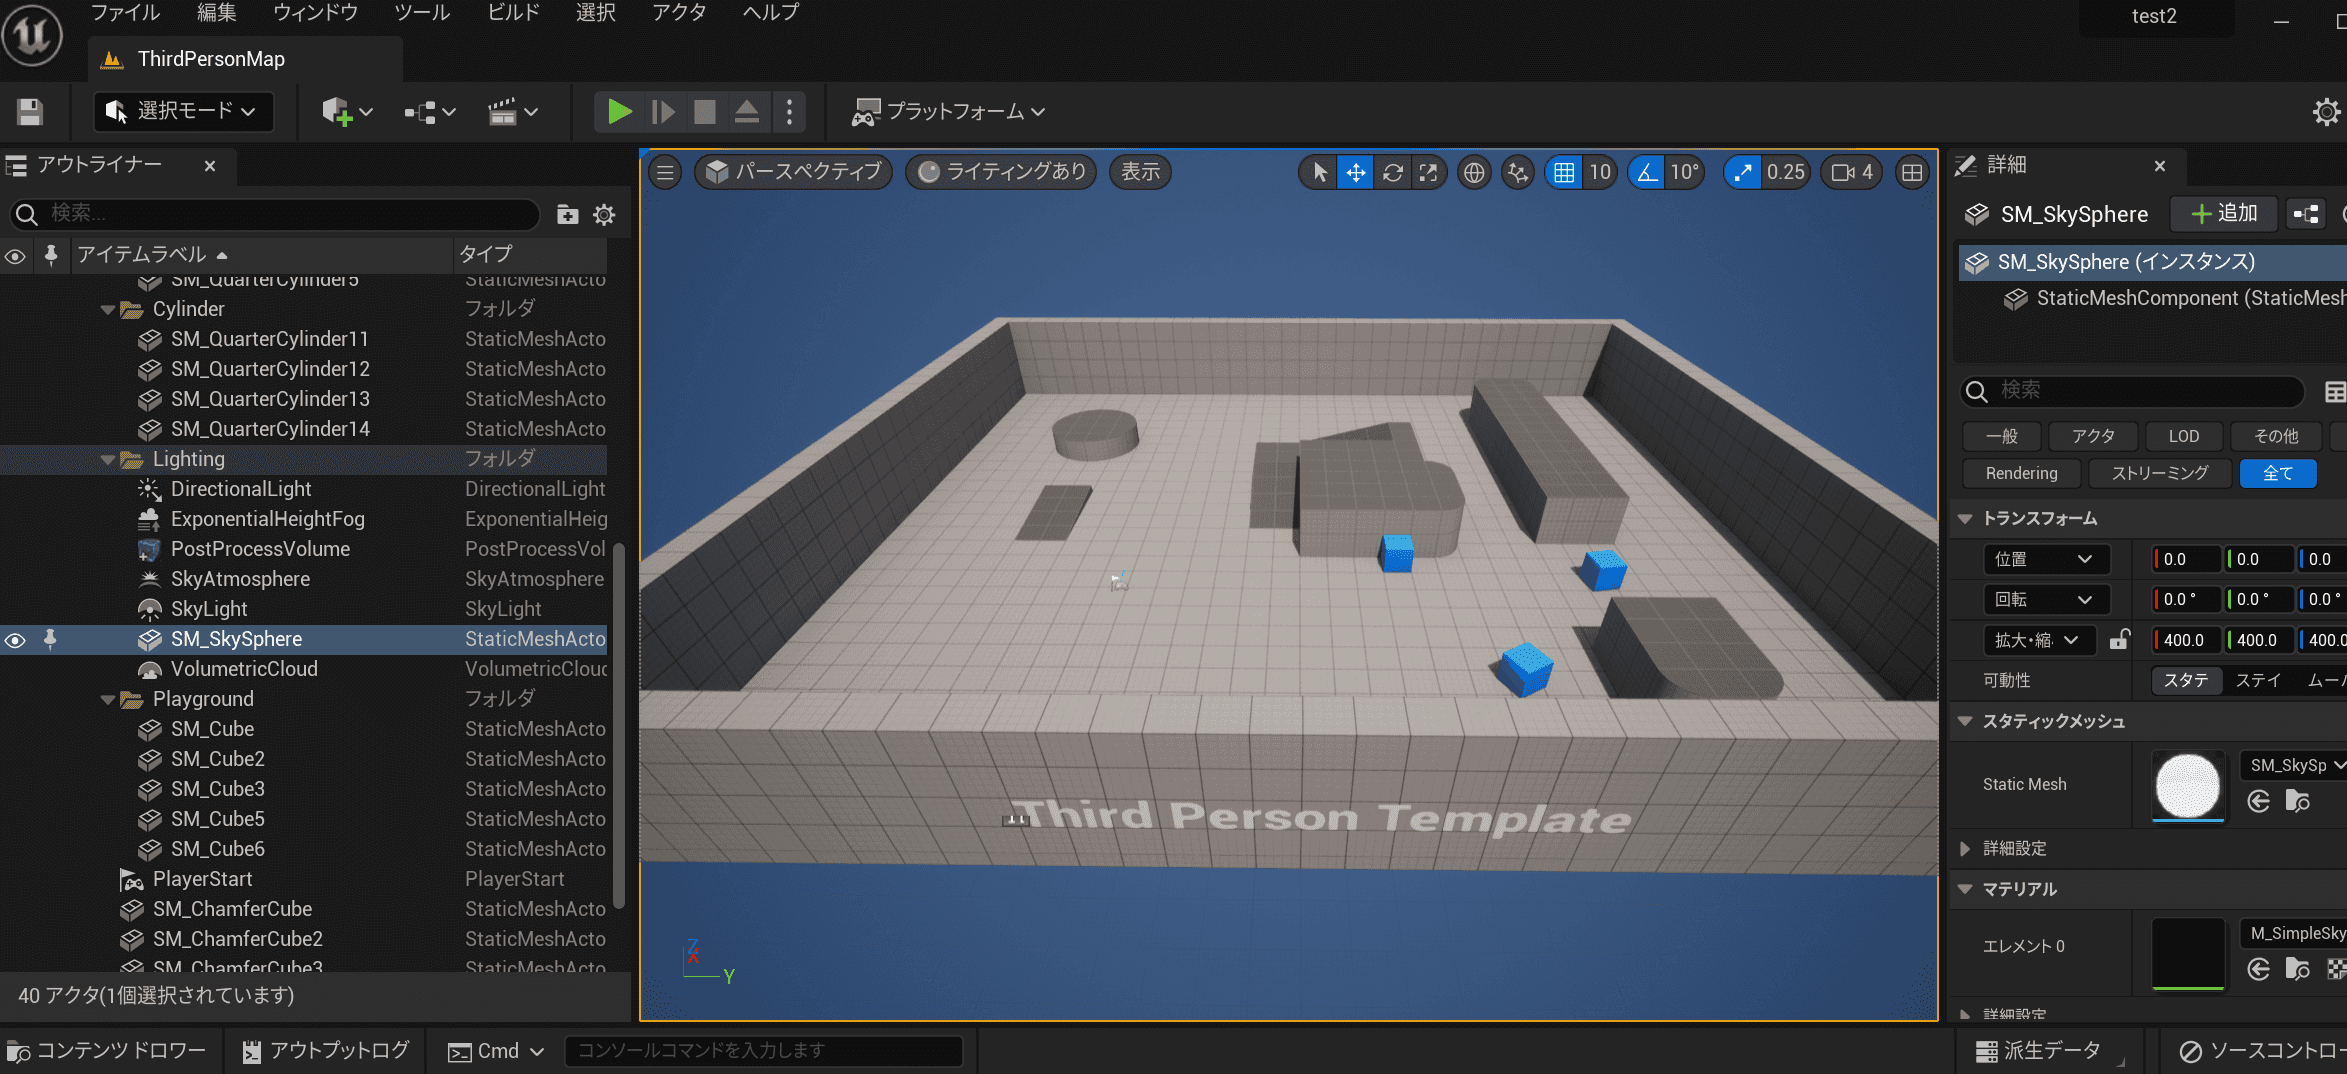This screenshot has height=1074, width=2347.
Task: Toggle scale lock icon
Action: (x=2118, y=640)
